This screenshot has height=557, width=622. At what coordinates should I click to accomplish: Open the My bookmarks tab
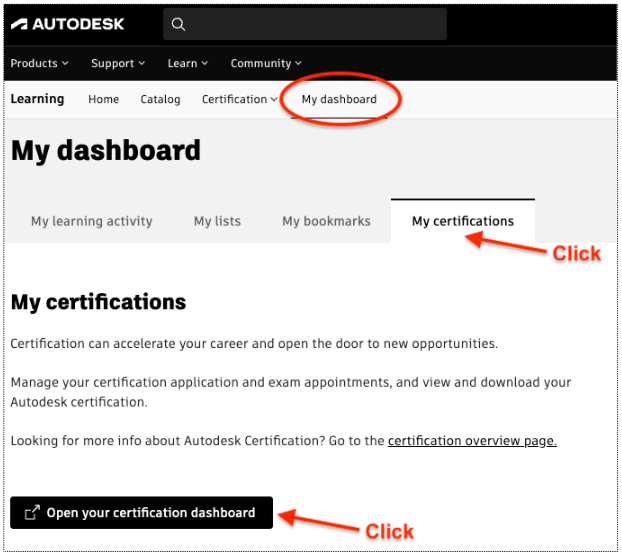pos(326,221)
